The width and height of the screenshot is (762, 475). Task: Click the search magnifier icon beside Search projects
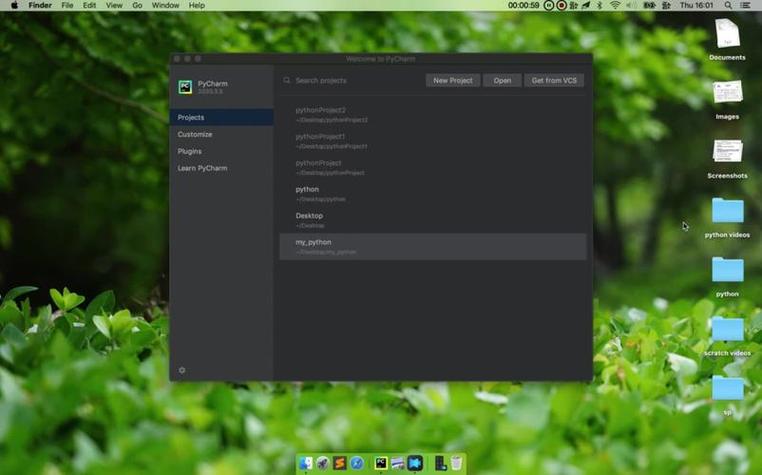pyautogui.click(x=287, y=80)
